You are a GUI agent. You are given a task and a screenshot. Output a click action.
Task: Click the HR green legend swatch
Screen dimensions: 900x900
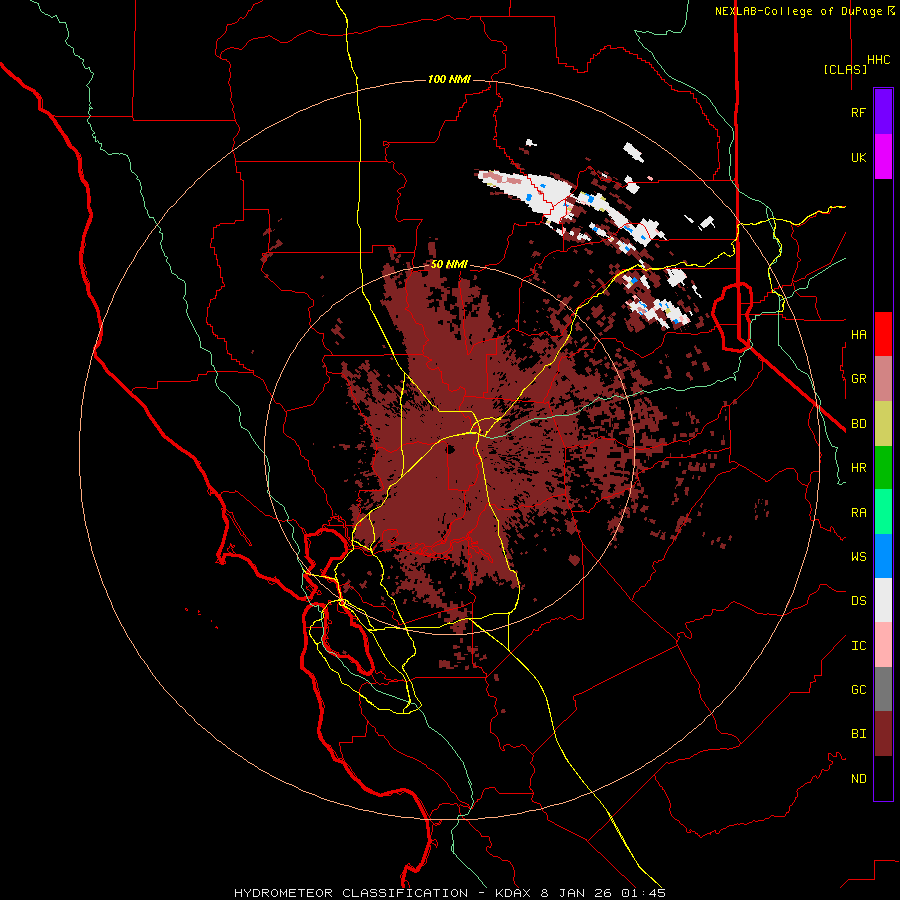[883, 467]
